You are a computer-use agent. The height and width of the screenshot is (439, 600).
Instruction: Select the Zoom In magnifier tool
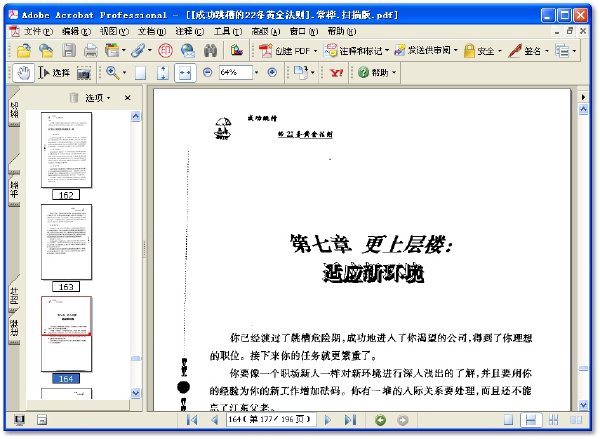tap(112, 72)
